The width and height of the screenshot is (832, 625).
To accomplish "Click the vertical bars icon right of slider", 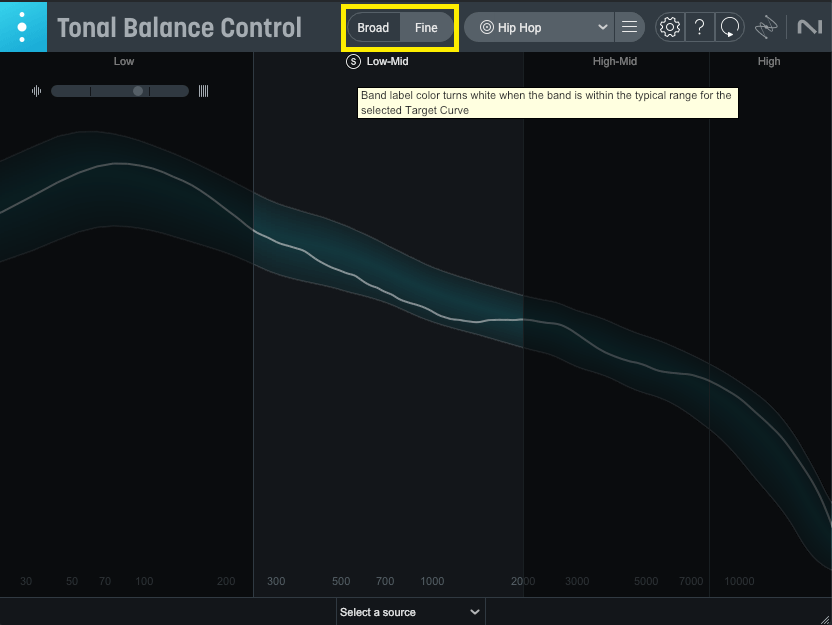I will [203, 91].
